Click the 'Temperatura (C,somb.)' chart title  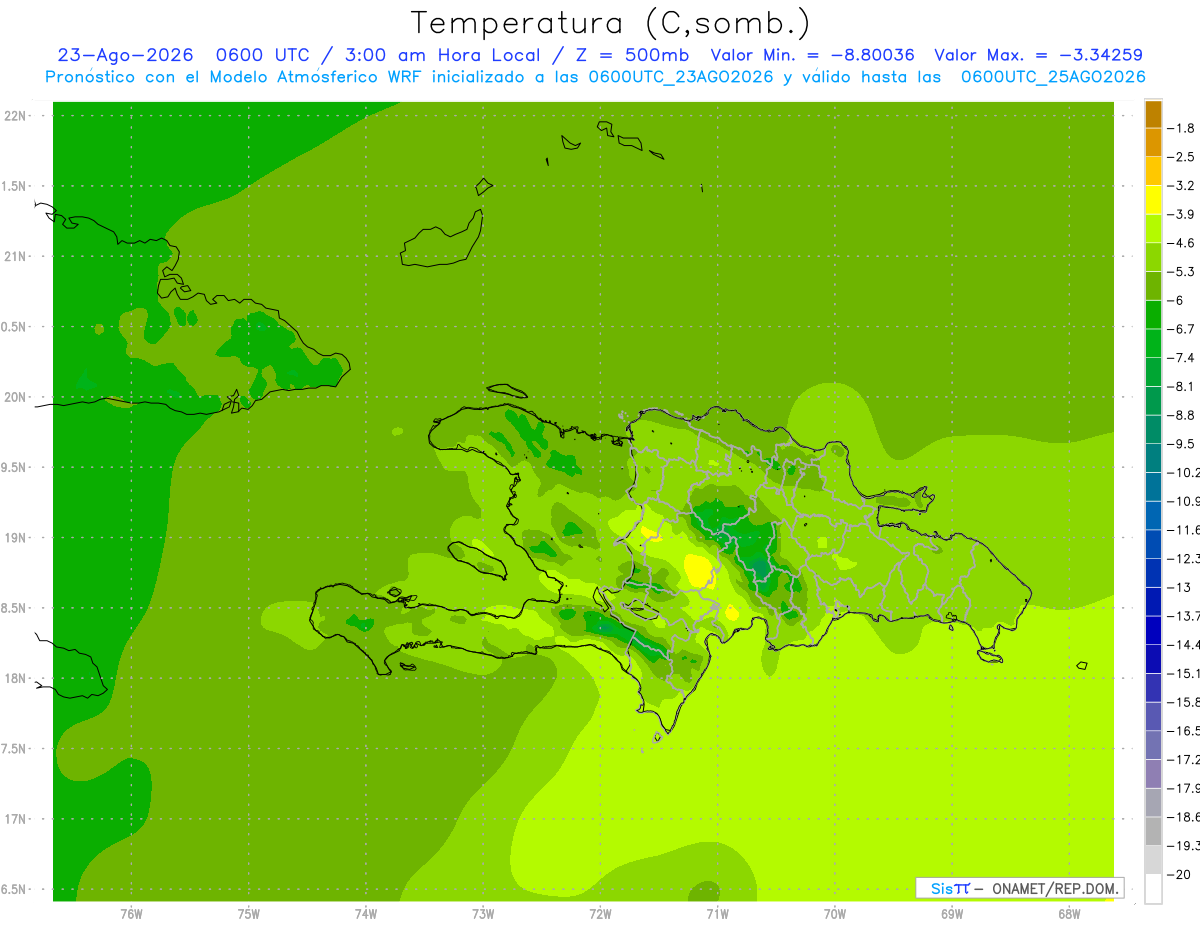coord(611,23)
